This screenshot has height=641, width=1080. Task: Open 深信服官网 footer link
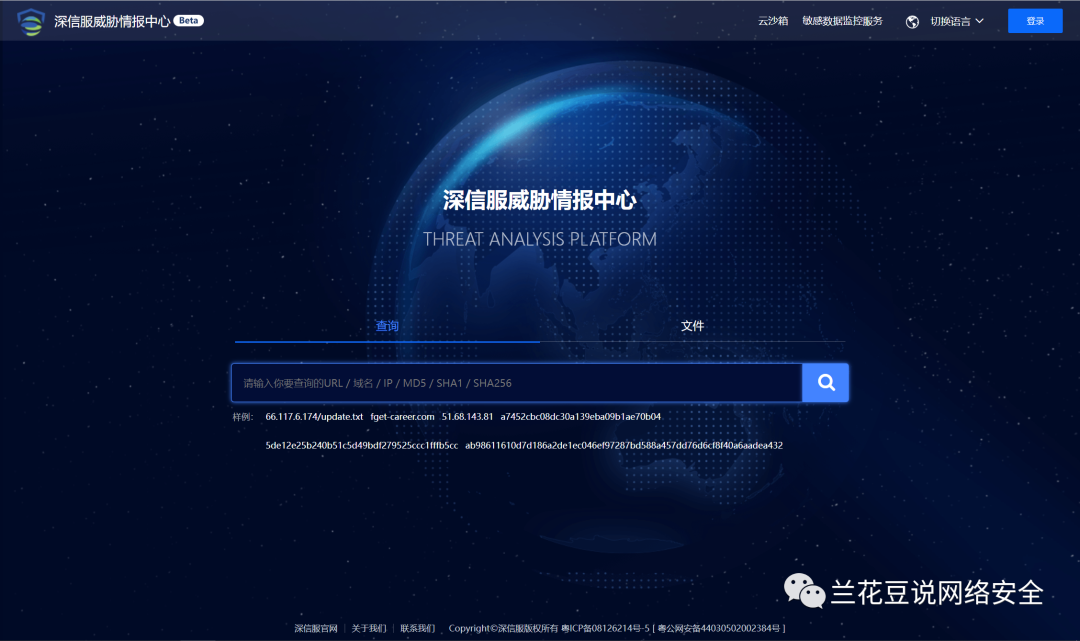point(316,629)
